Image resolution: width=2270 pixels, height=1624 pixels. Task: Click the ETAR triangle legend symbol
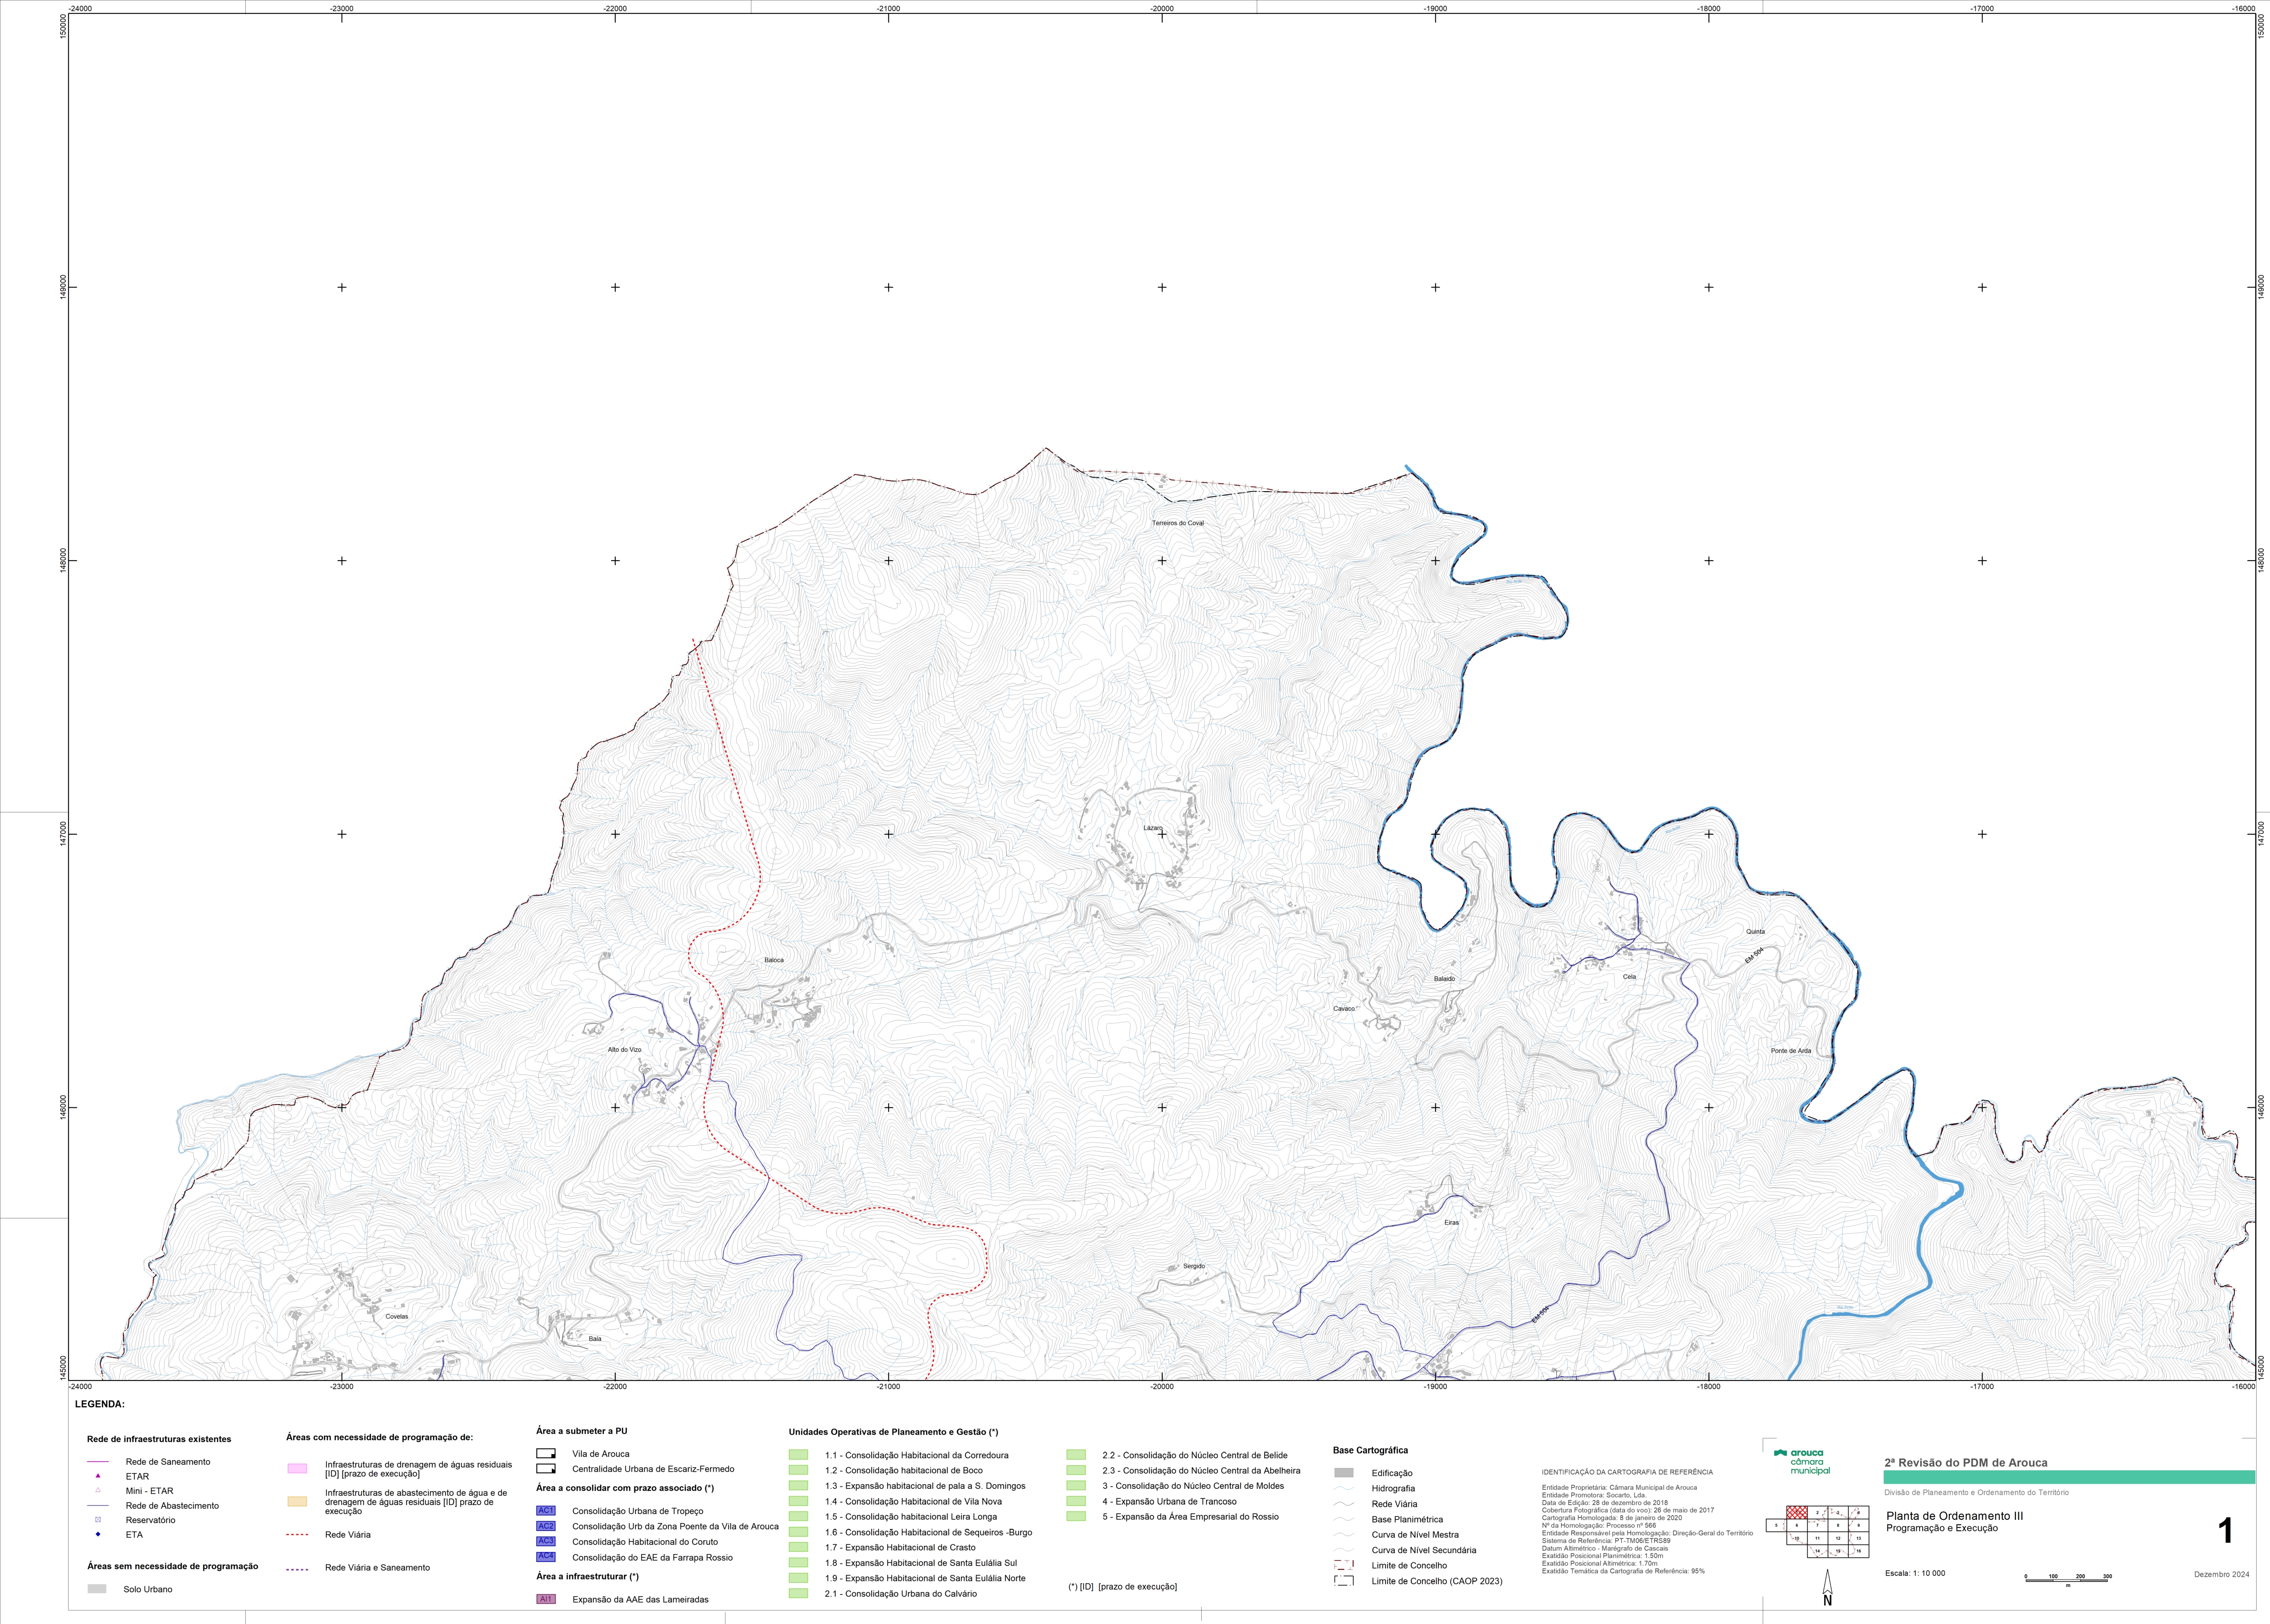98,1476
